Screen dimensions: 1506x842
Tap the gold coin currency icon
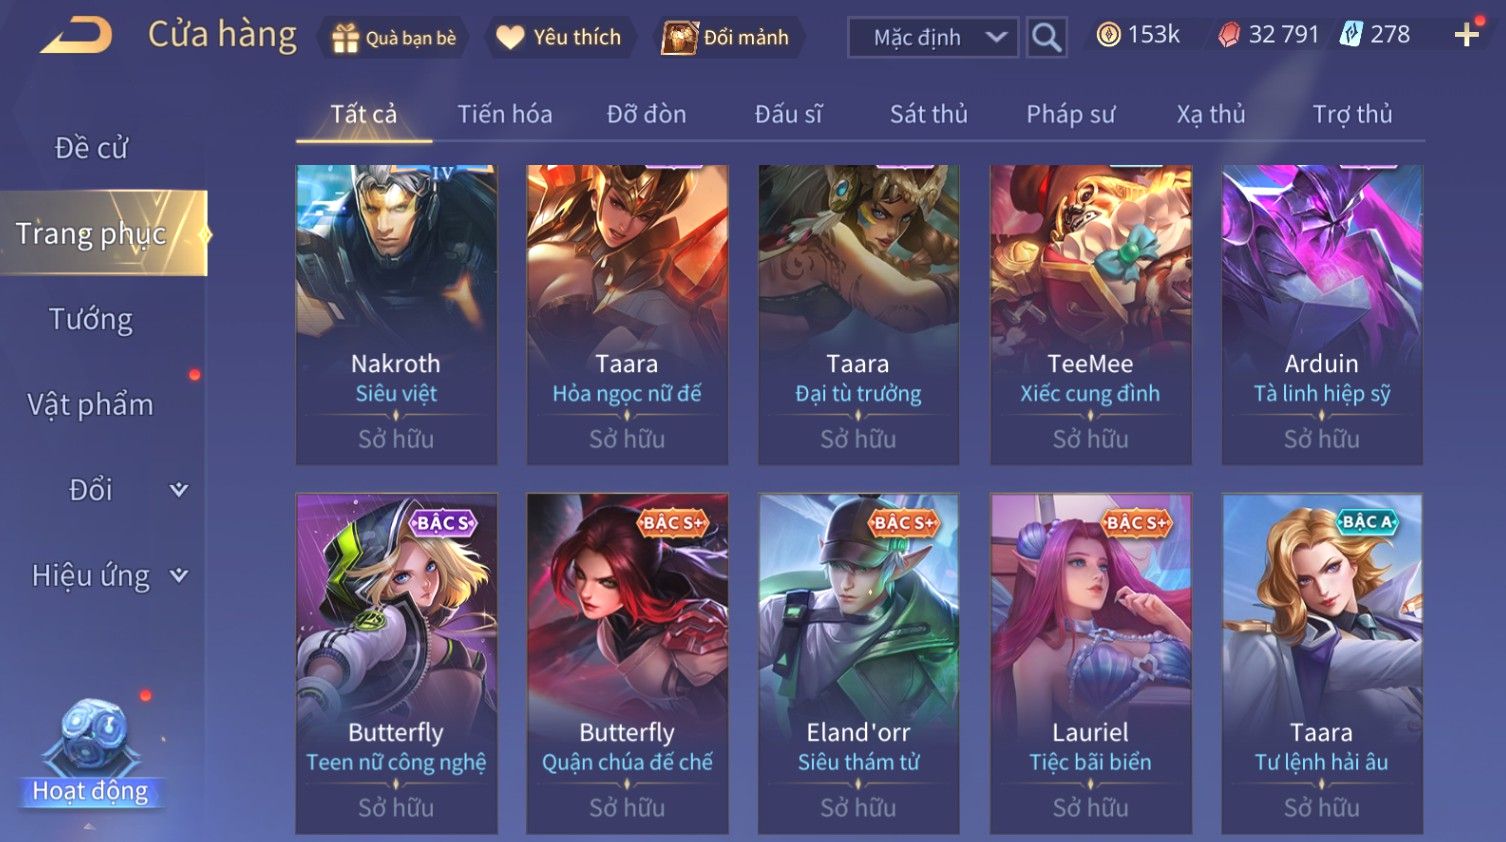(x=1108, y=35)
